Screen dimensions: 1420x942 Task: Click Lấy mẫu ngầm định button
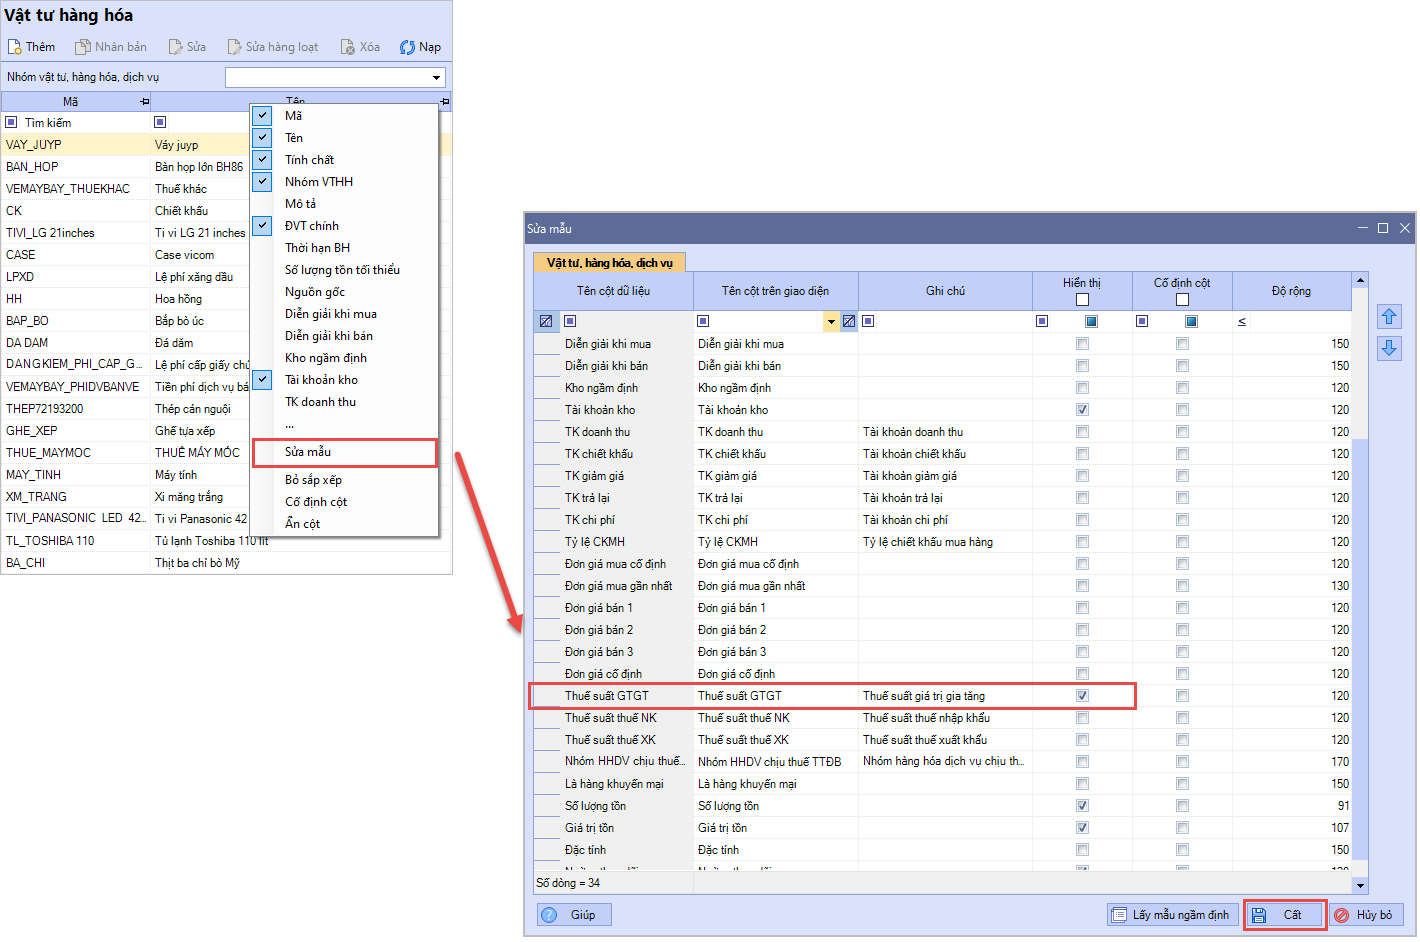pos(1172,915)
